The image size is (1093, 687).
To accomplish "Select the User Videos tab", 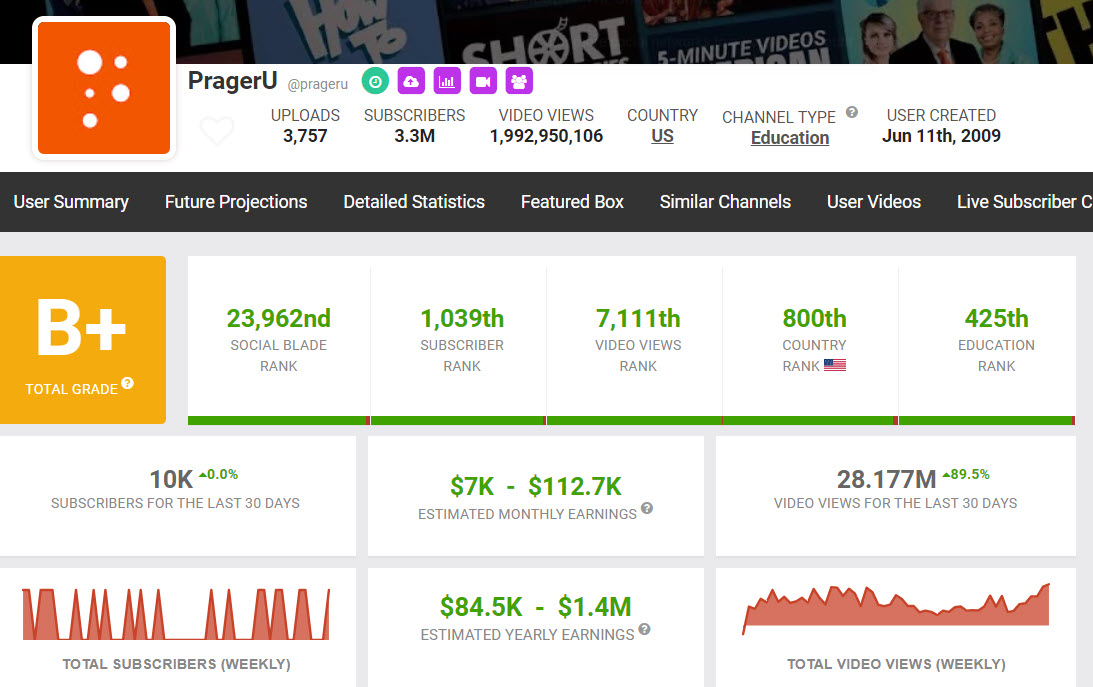I will point(874,202).
